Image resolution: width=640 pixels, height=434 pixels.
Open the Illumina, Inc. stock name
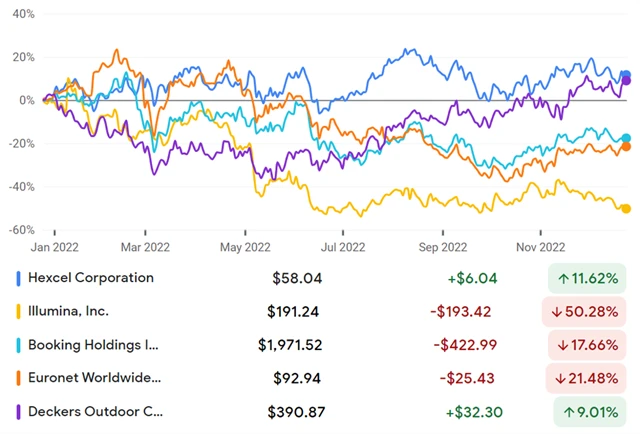click(x=77, y=311)
